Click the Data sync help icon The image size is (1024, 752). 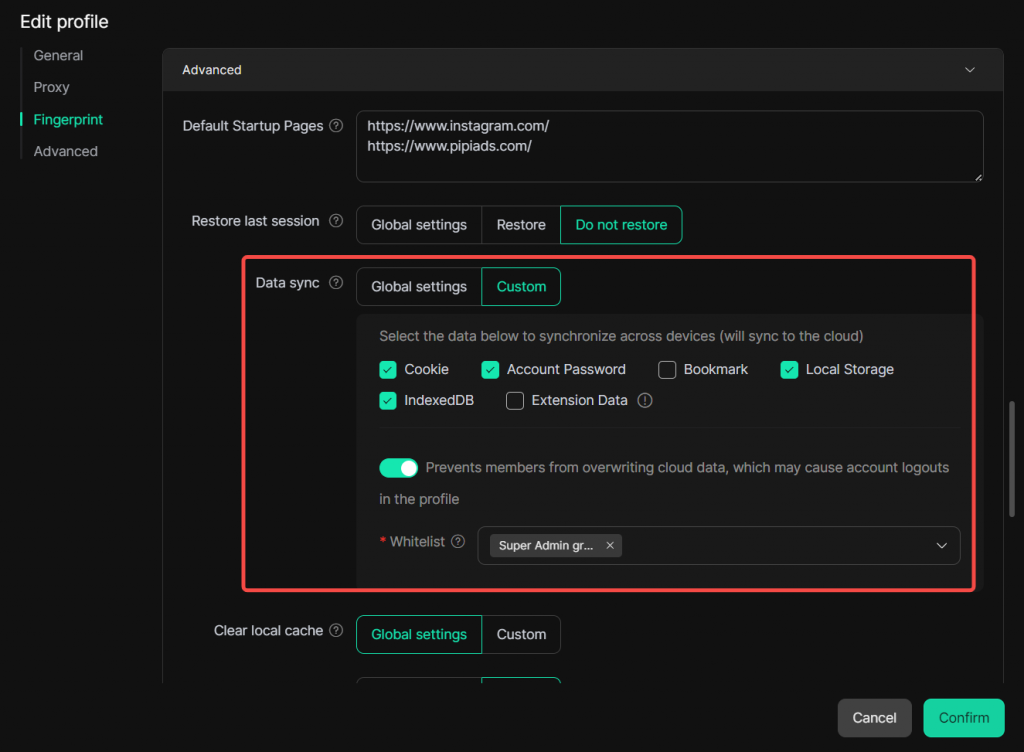coord(336,283)
